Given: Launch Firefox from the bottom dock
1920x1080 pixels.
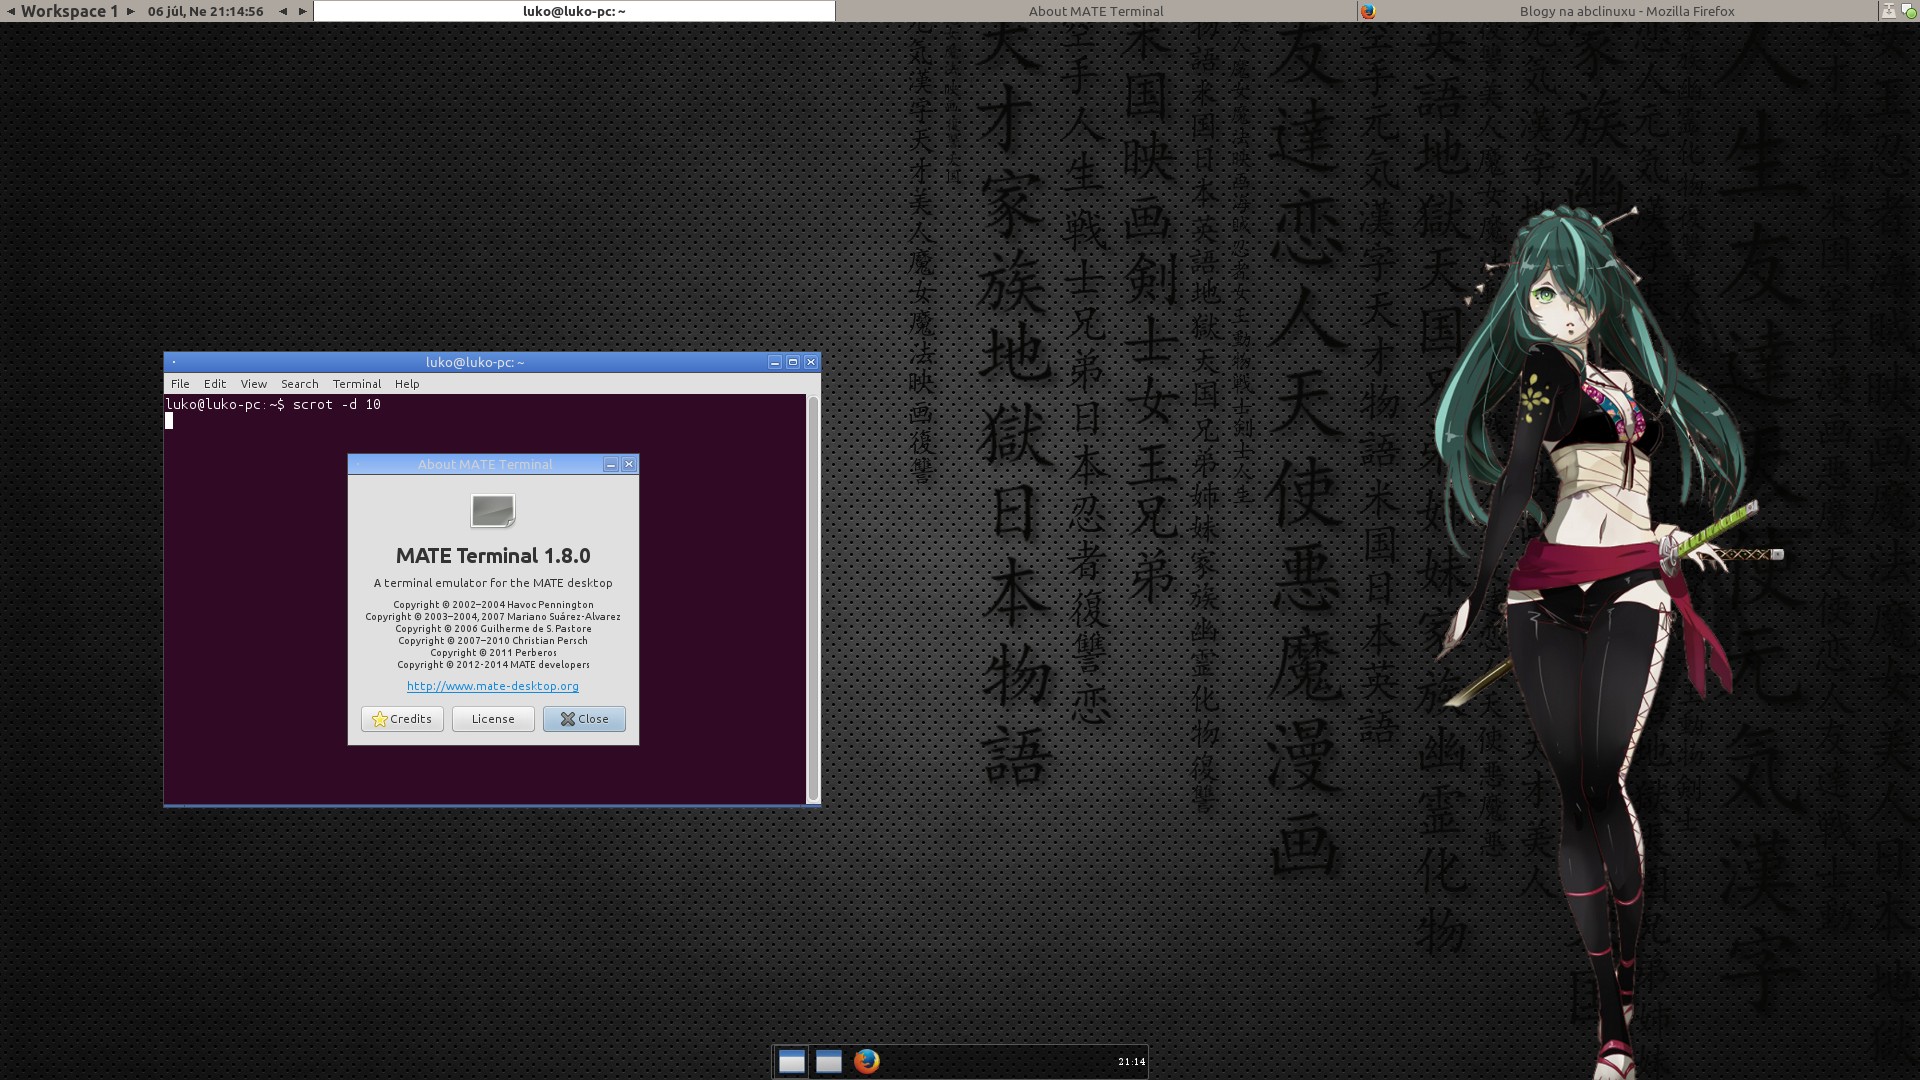Looking at the screenshot, I should point(867,1061).
